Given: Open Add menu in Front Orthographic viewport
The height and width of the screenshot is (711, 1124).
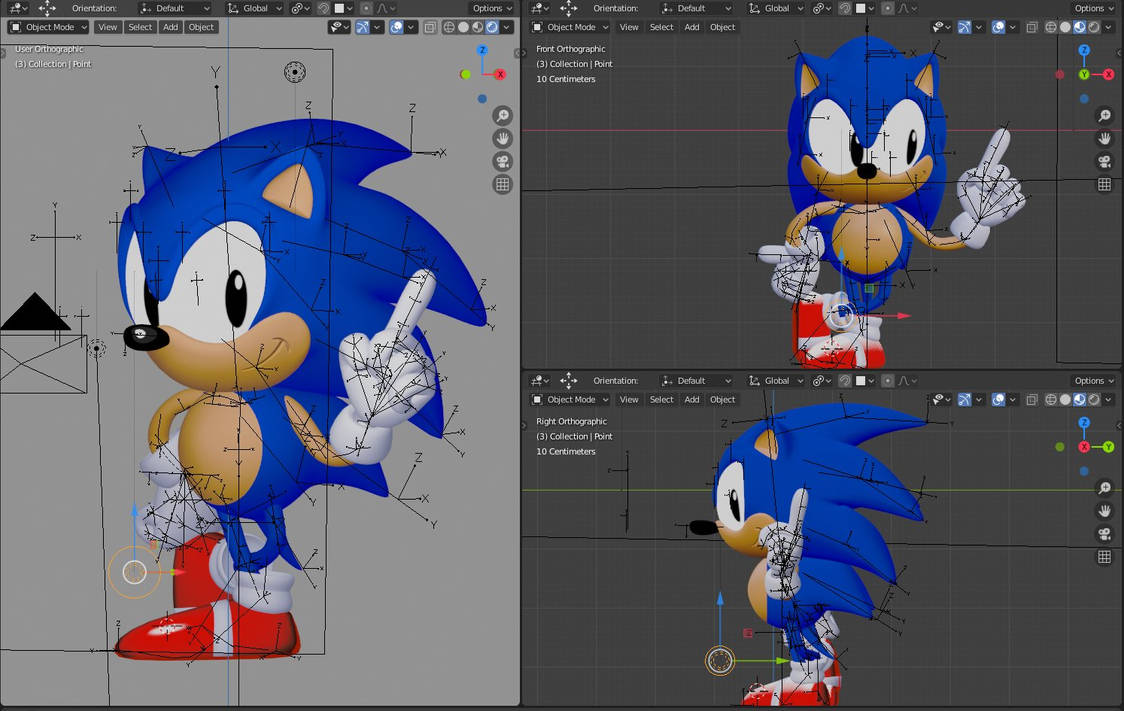Looking at the screenshot, I should [x=692, y=27].
